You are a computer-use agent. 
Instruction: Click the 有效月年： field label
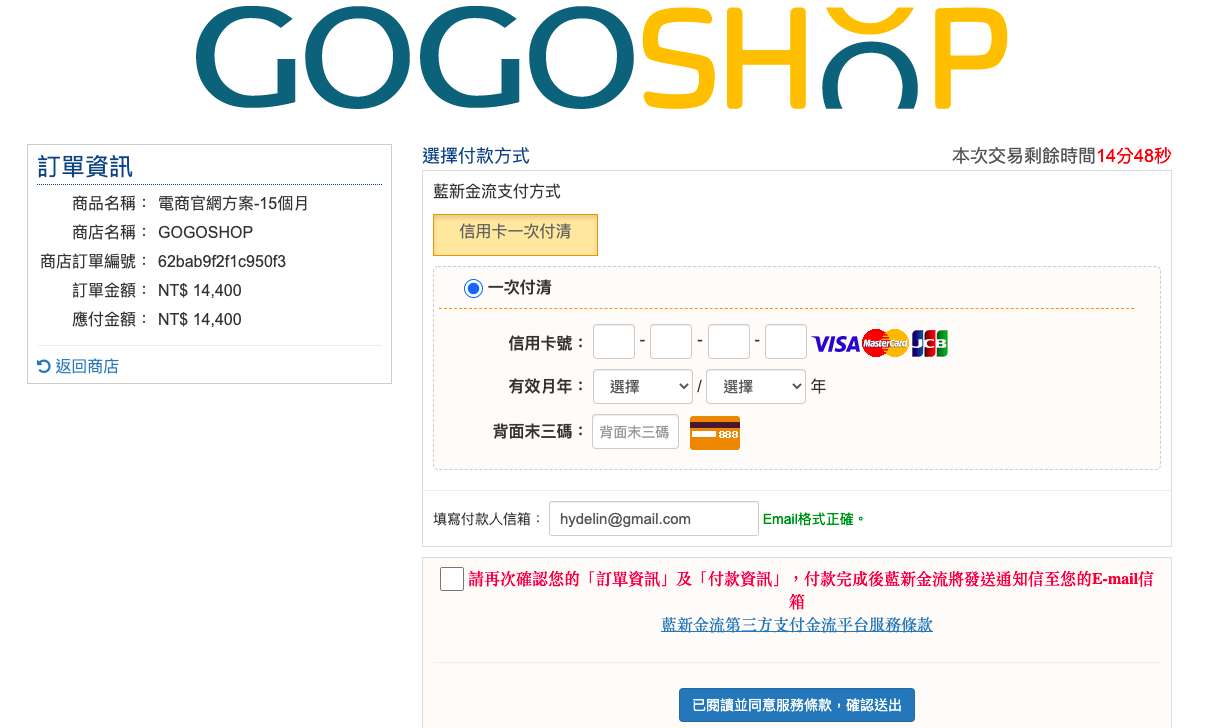[x=547, y=387]
